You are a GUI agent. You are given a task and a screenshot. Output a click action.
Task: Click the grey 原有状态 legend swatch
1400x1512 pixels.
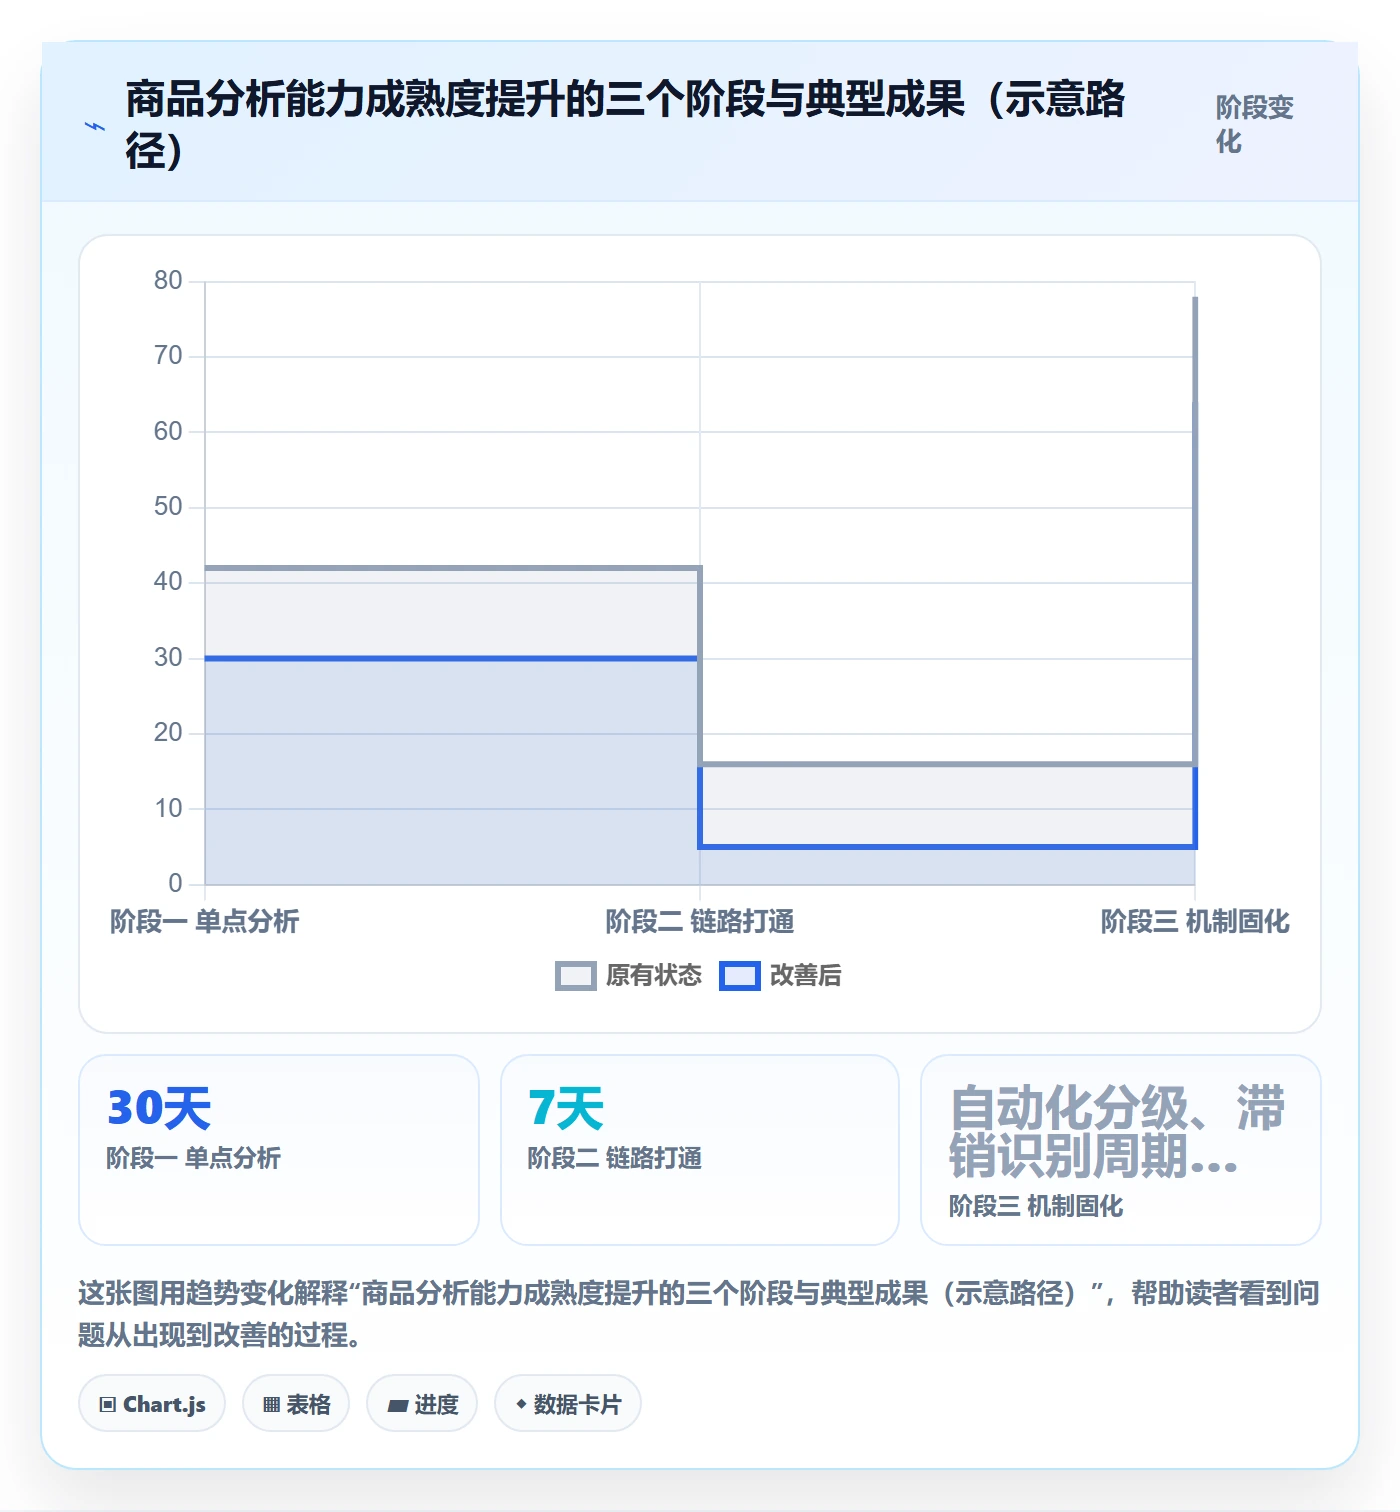[x=576, y=976]
